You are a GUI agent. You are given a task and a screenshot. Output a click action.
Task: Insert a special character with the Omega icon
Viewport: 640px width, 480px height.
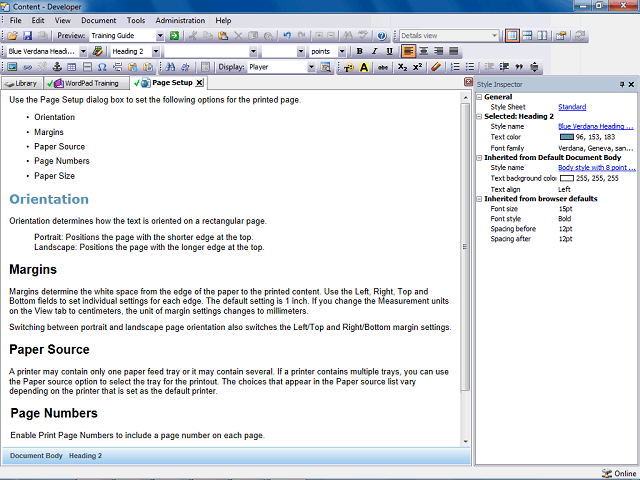[102, 67]
